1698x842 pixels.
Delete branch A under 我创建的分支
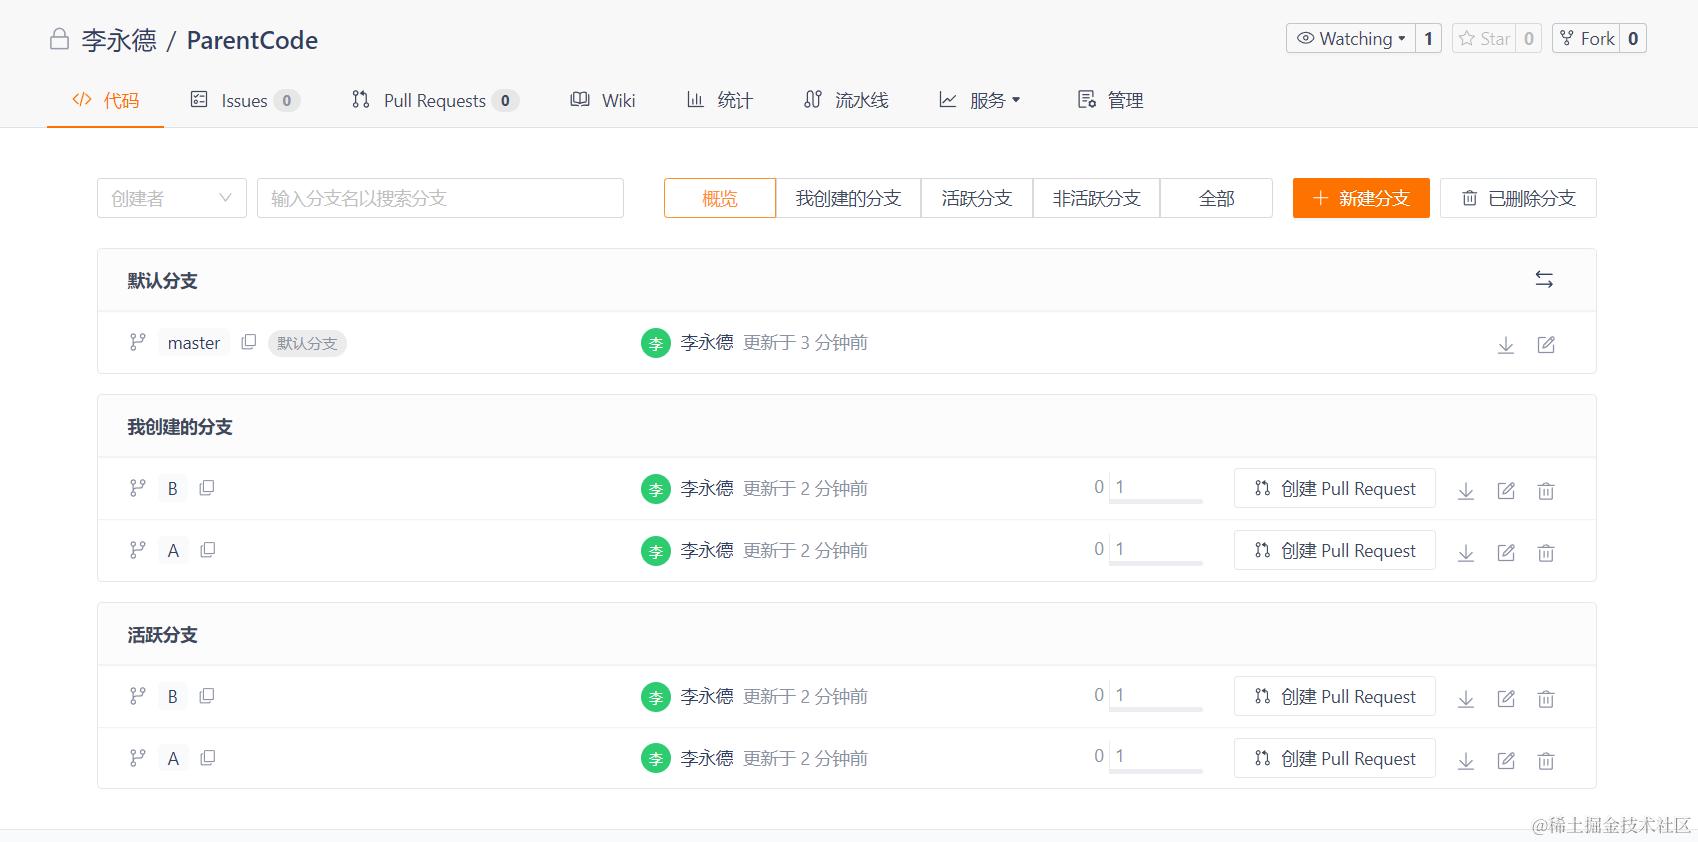tap(1546, 553)
